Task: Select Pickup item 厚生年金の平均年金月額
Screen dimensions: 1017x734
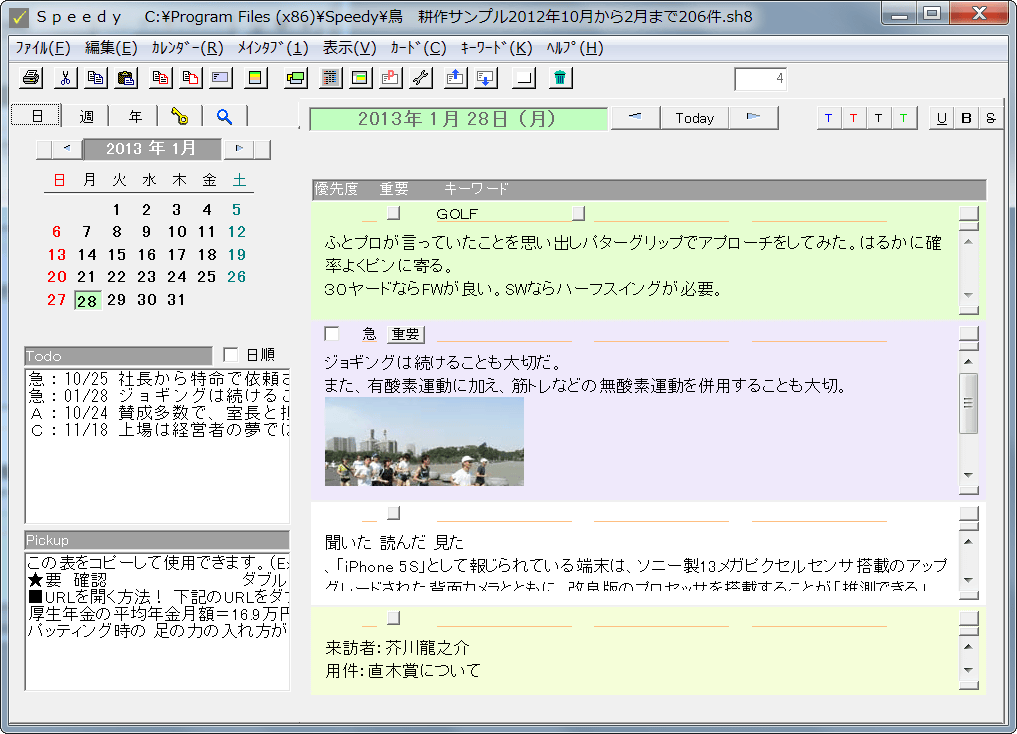Action: (158, 613)
